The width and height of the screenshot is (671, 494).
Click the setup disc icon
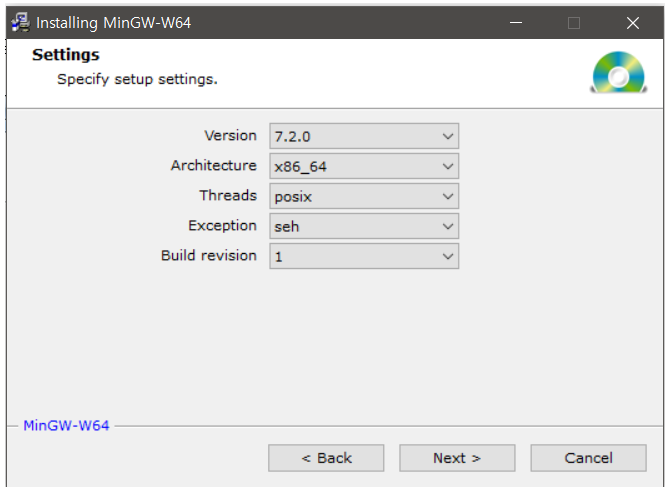618,72
